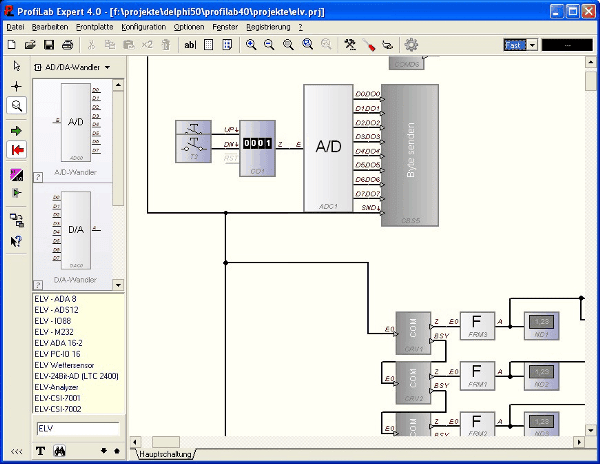This screenshot has width=600, height=464.
Task: Click the green right arrow icon
Action: point(16,131)
